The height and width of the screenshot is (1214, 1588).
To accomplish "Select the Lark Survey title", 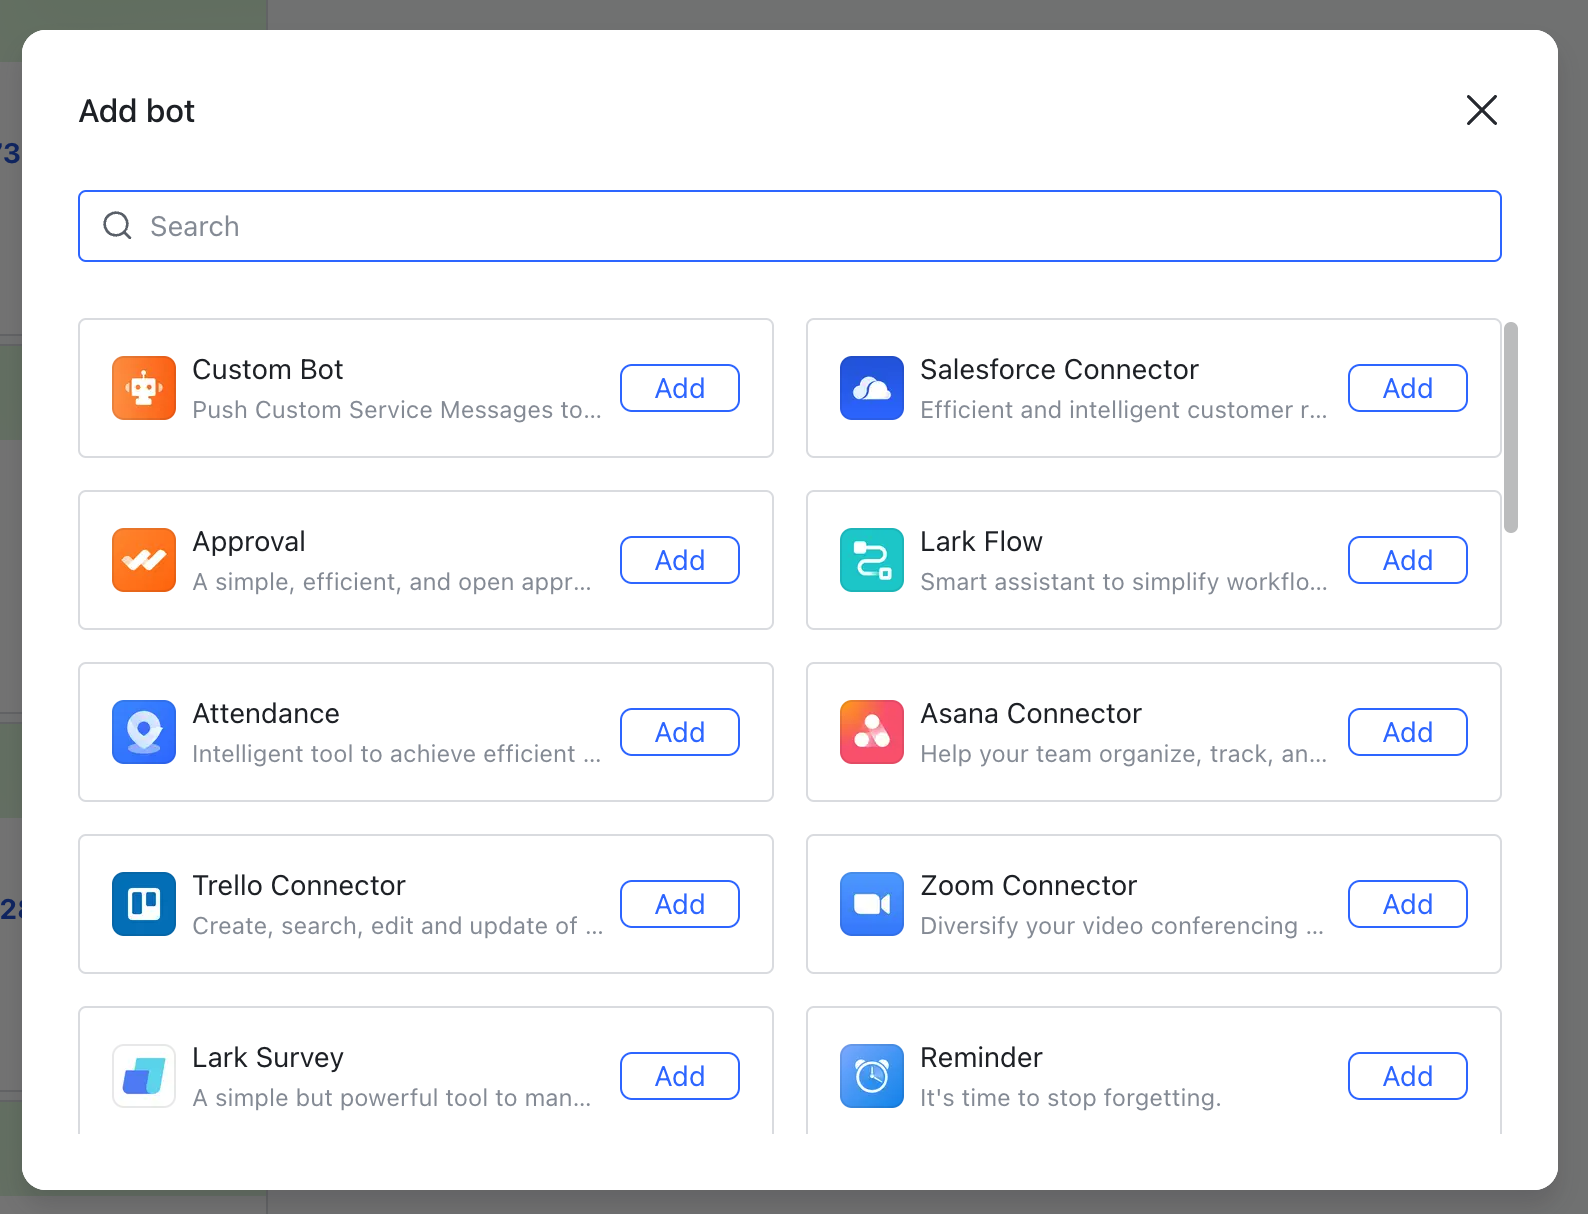I will point(268,1058).
